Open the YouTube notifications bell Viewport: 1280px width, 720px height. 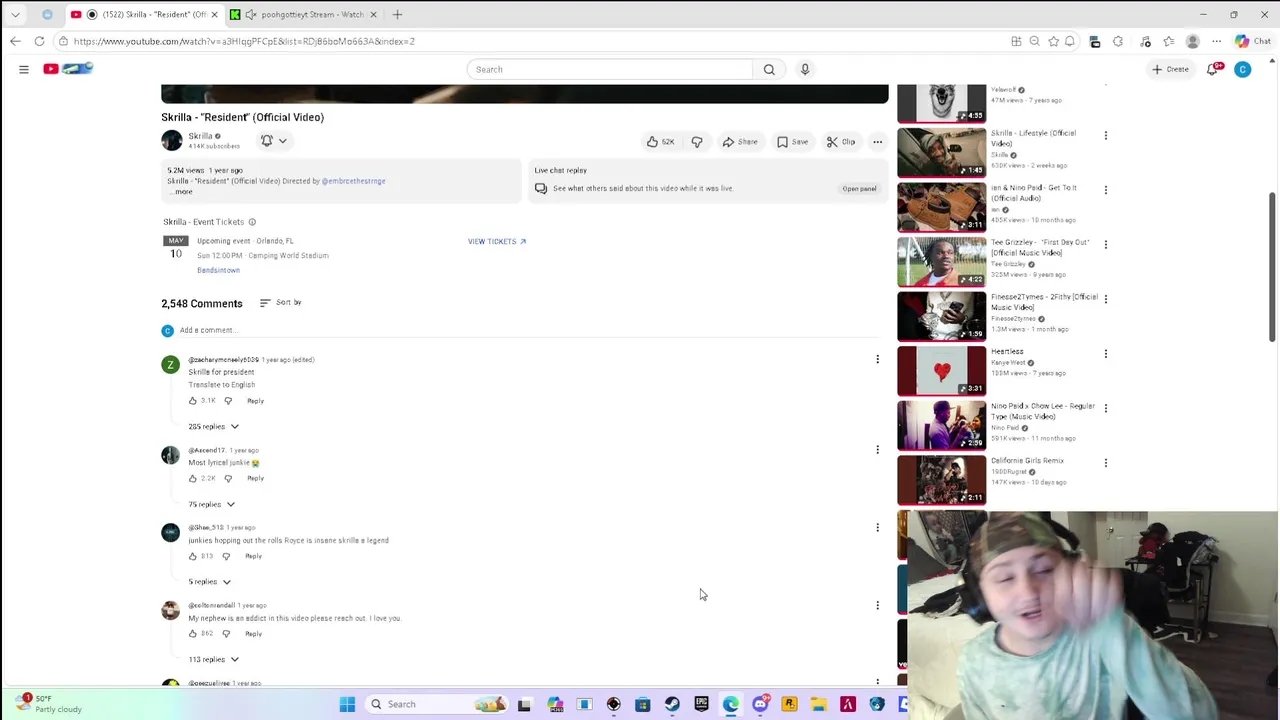pos(1213,69)
